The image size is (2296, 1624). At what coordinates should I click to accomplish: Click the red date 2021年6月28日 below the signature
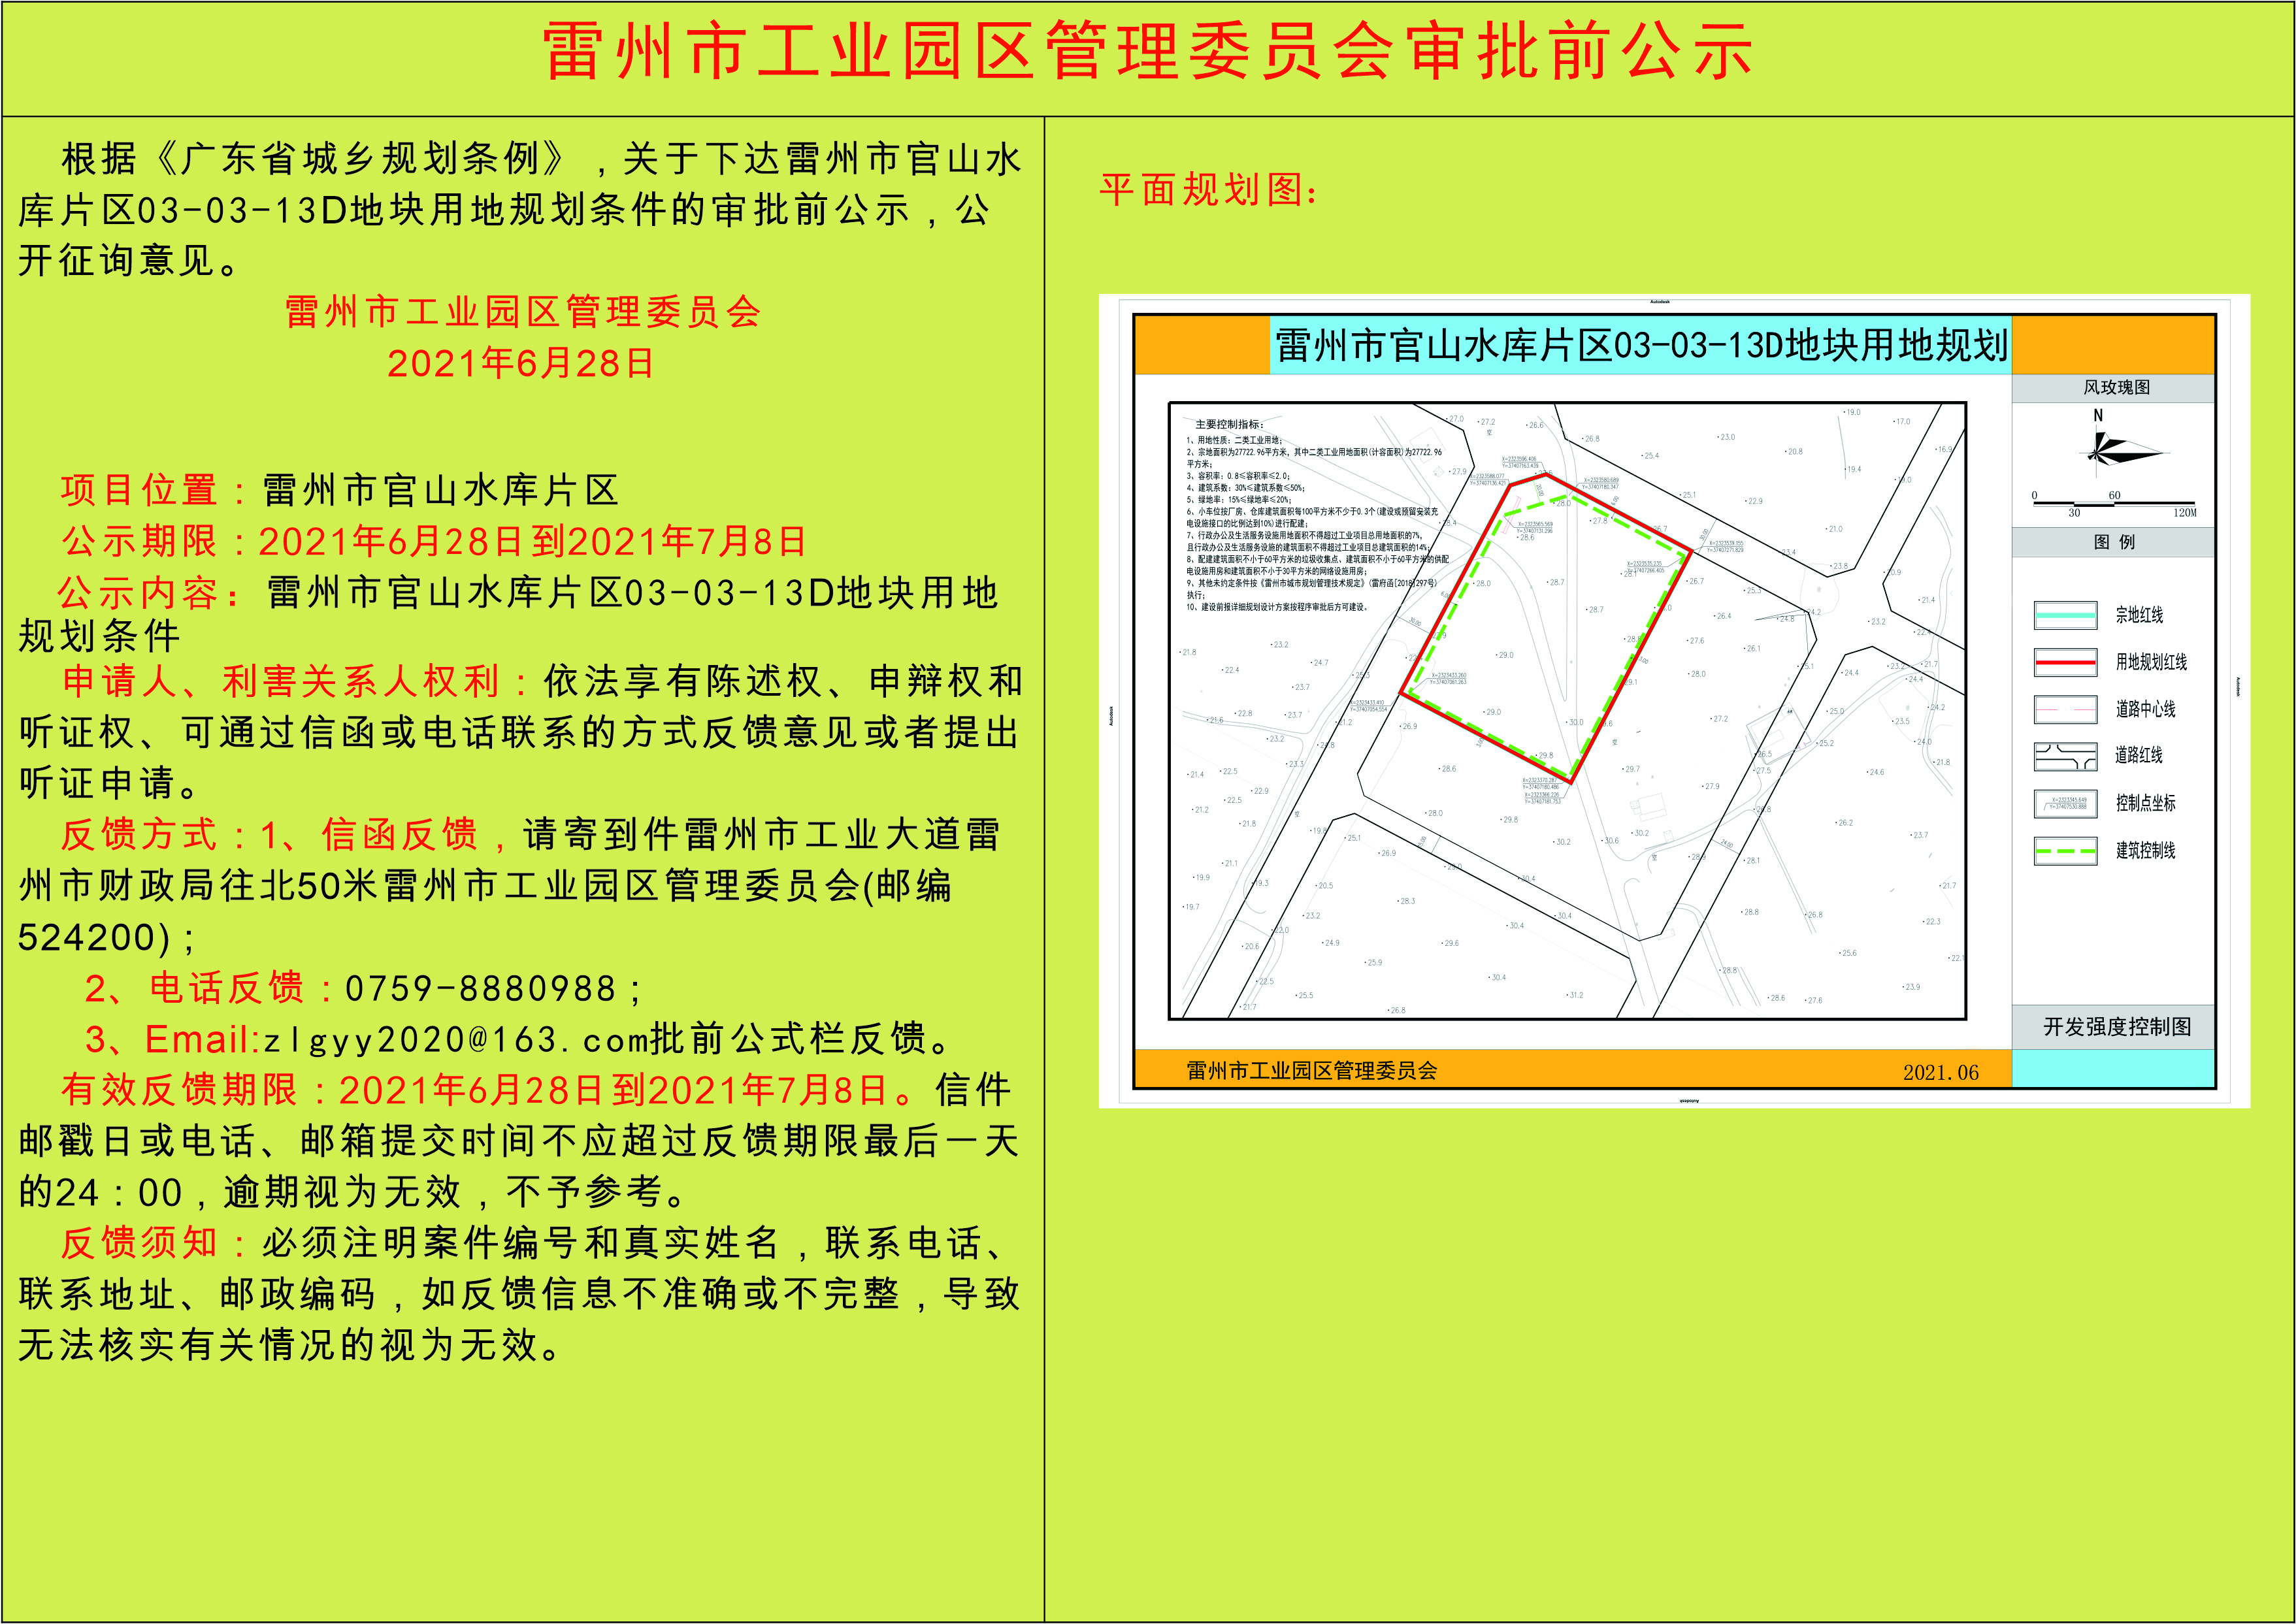(x=521, y=363)
